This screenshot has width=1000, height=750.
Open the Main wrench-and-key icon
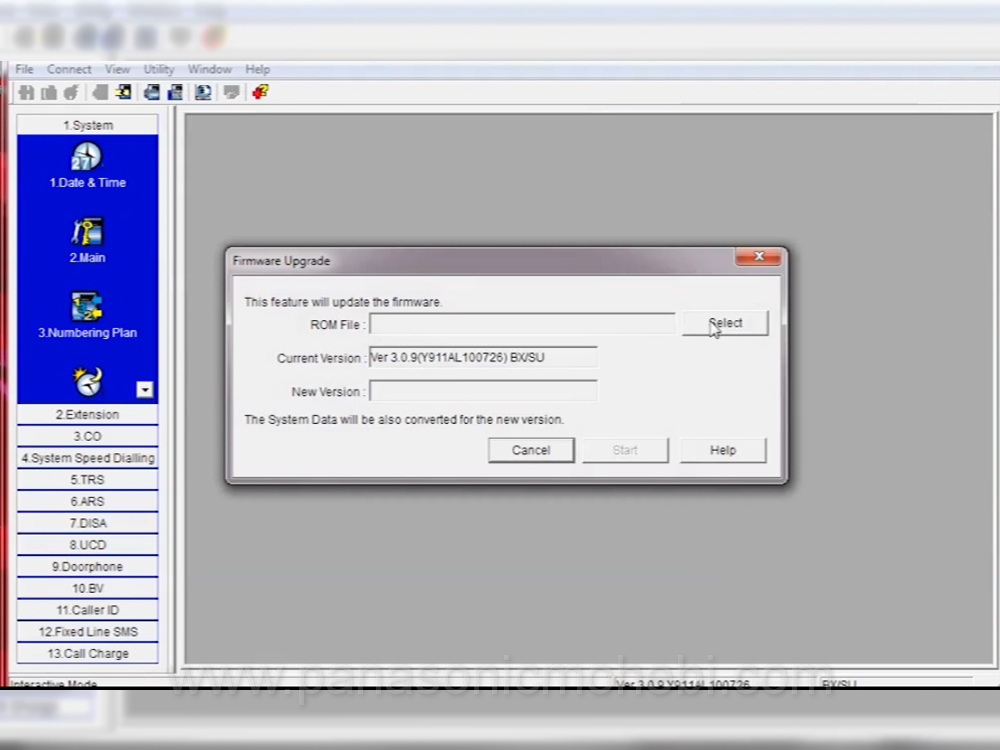coord(87,232)
